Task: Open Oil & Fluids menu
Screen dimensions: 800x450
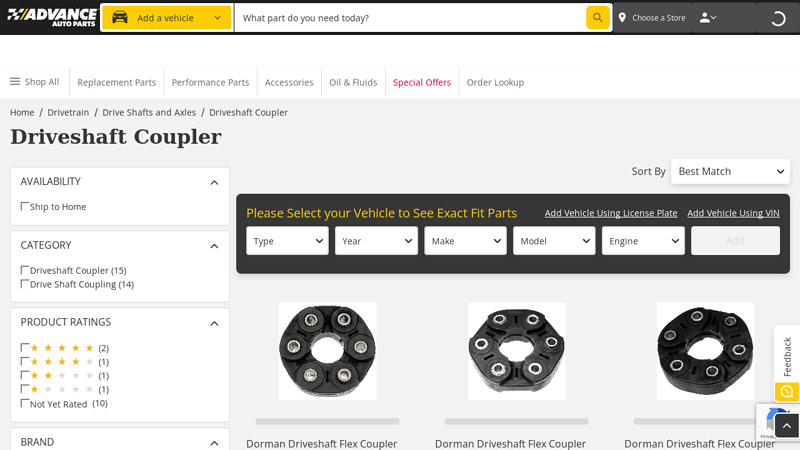Action: click(353, 82)
